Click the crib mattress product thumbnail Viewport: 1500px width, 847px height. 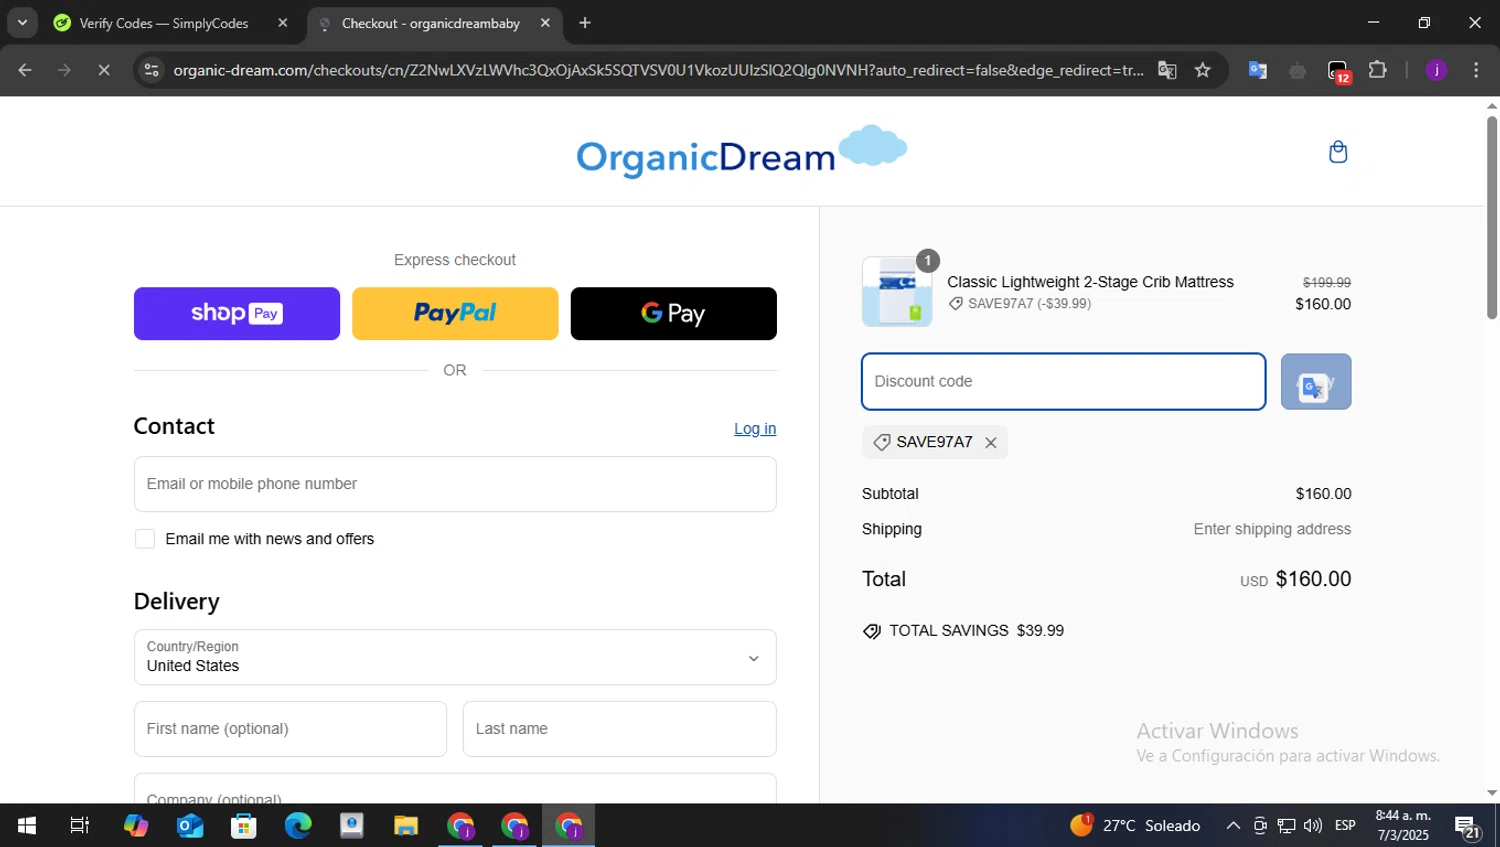(x=897, y=292)
